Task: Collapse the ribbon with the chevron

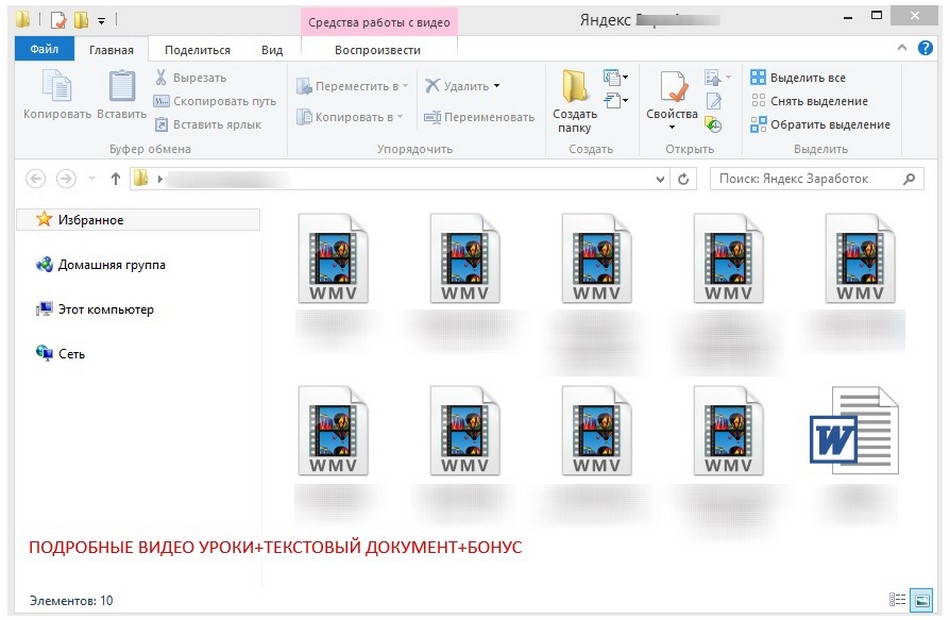Action: [x=902, y=48]
